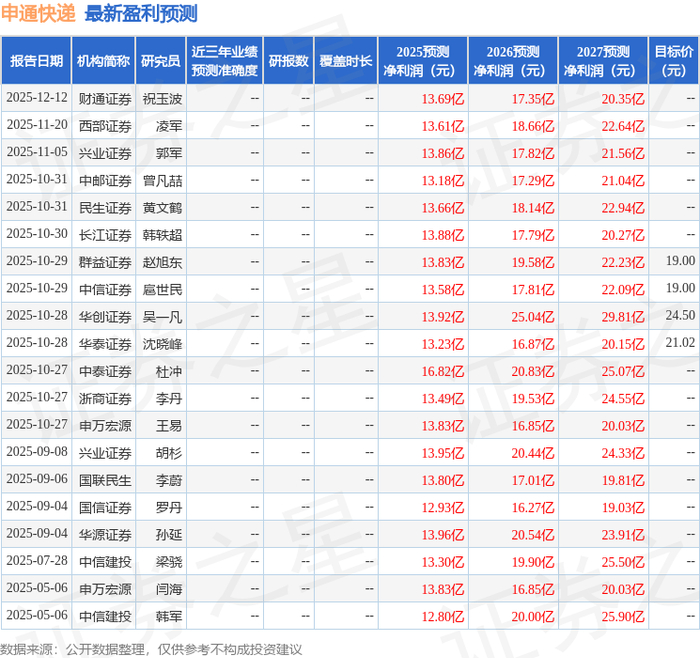Select the 国联民生 institution cell
The image size is (700, 658).
click(x=105, y=480)
